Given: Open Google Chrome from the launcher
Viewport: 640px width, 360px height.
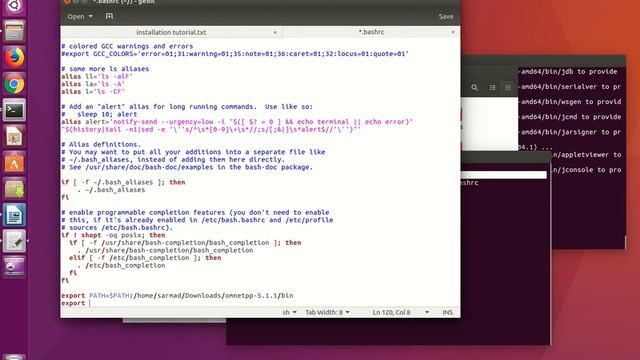Looking at the screenshot, I should tap(14, 84).
